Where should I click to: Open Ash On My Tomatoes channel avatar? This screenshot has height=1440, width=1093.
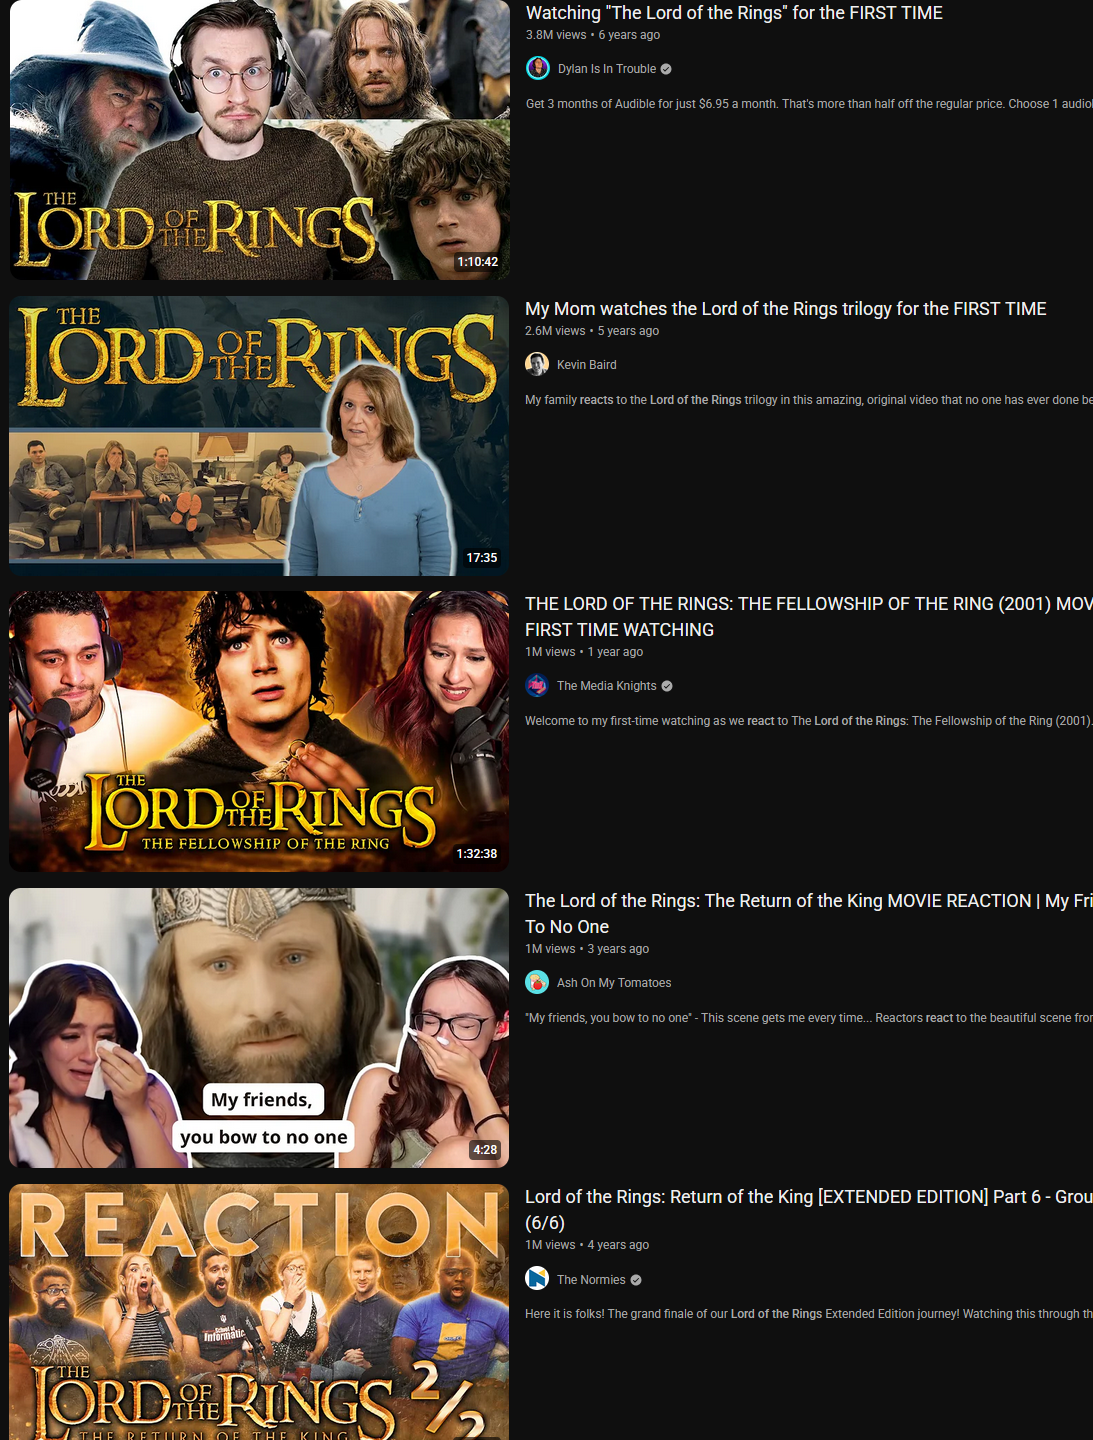[x=537, y=982]
